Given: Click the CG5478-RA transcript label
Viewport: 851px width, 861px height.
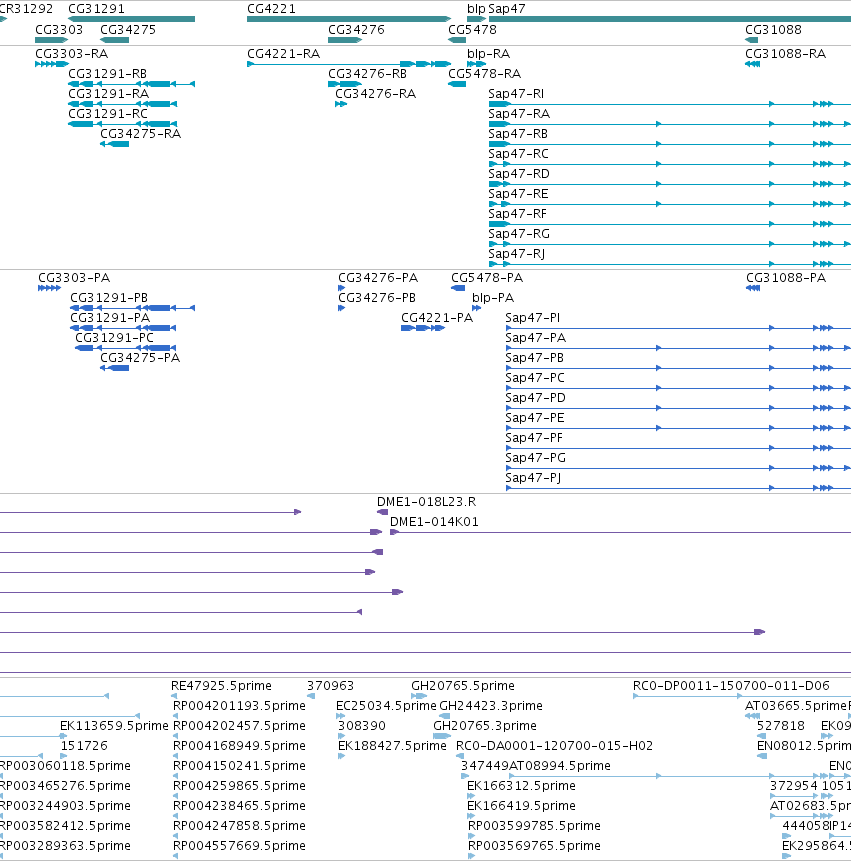Looking at the screenshot, I should pos(484,74).
